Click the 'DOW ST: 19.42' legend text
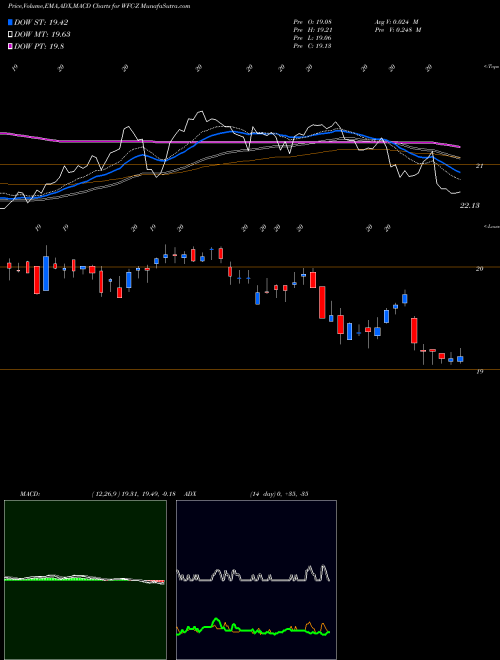 tap(41, 22)
